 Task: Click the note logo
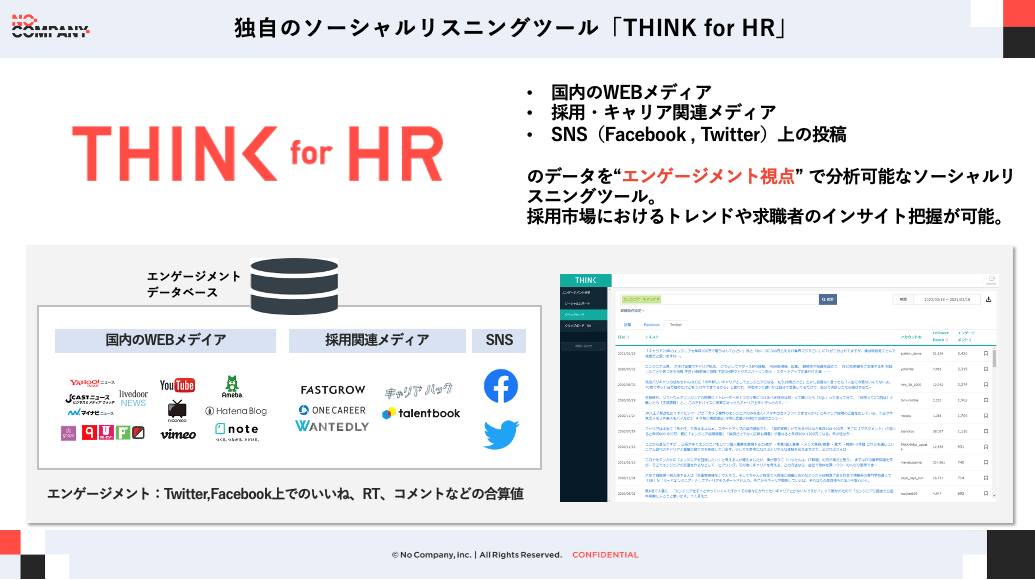[236, 430]
